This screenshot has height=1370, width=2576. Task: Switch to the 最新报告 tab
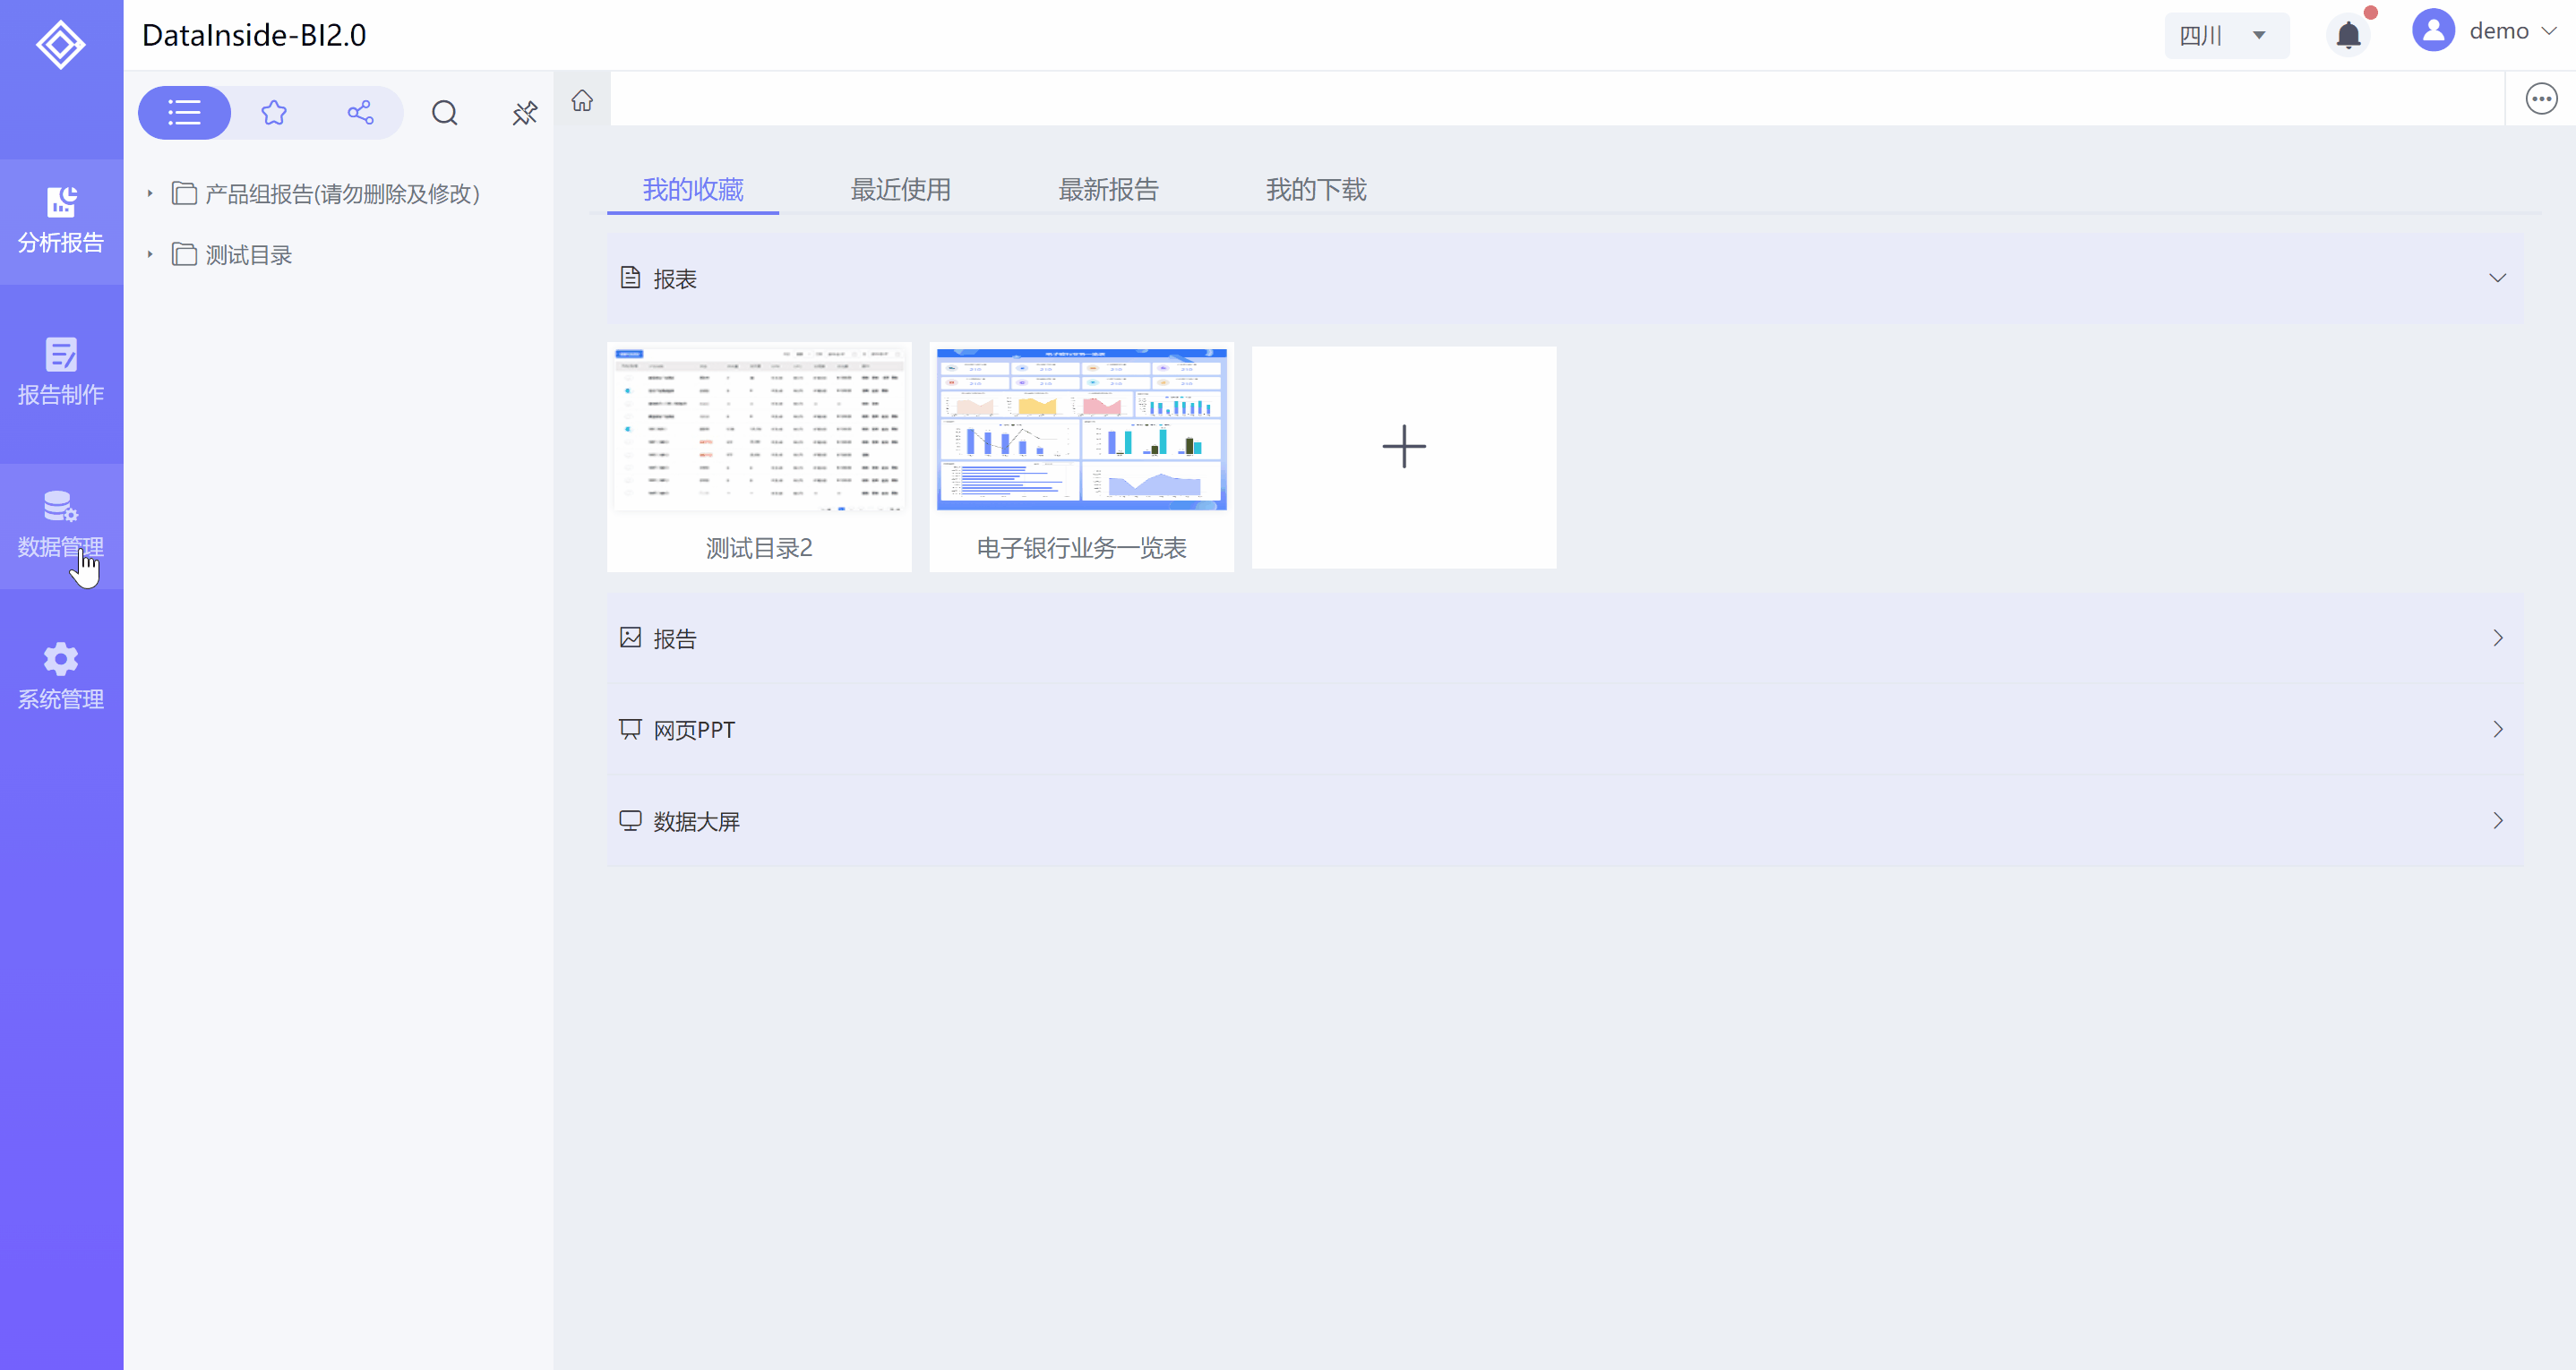[1108, 189]
